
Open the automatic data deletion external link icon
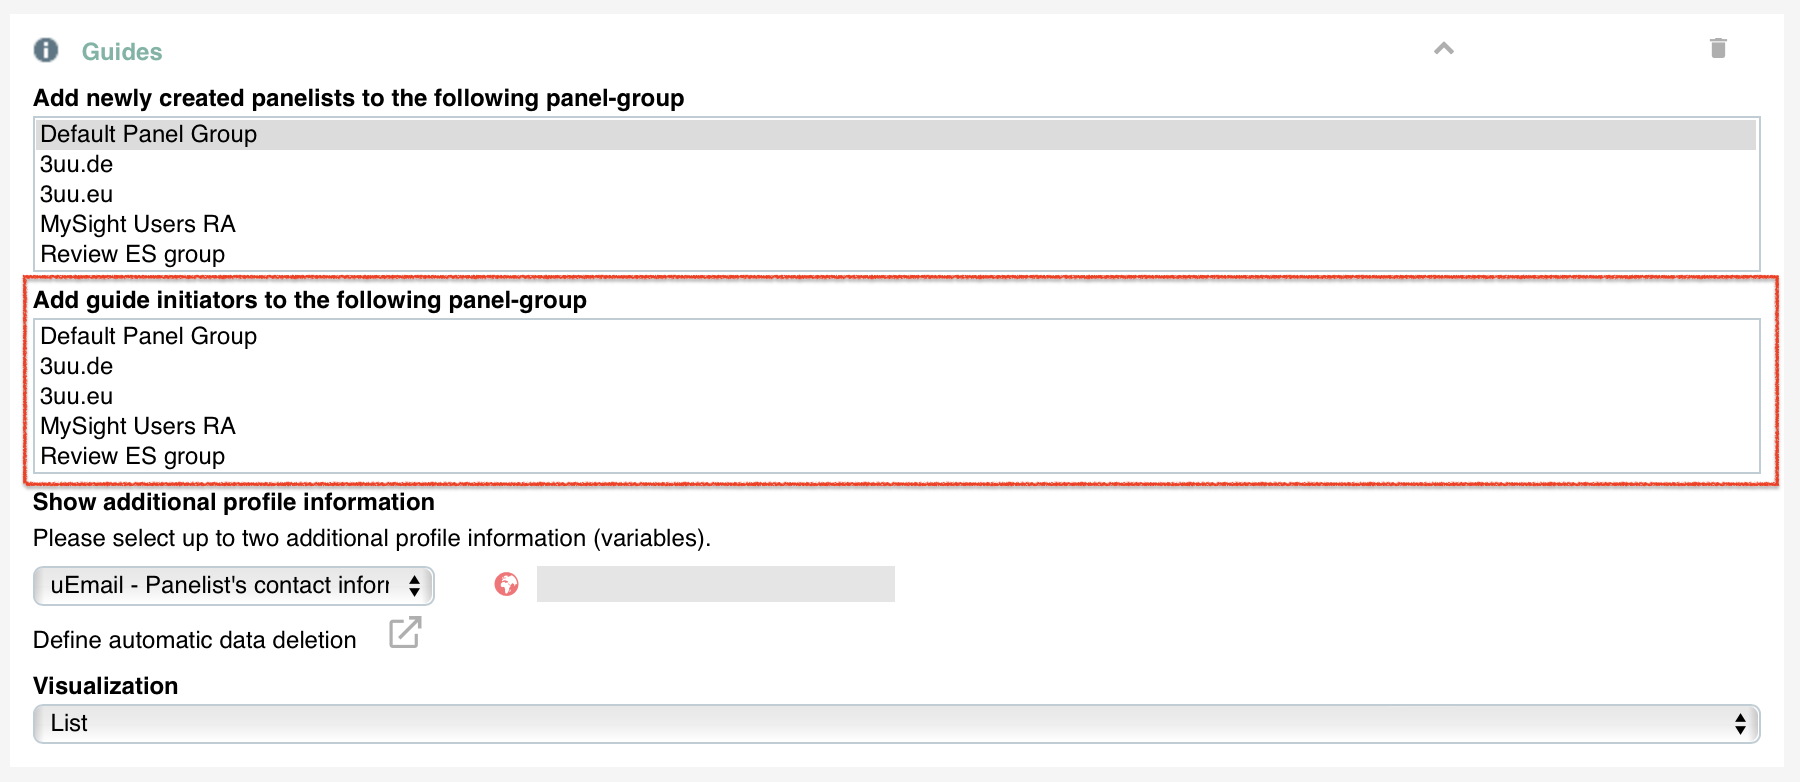(x=405, y=632)
